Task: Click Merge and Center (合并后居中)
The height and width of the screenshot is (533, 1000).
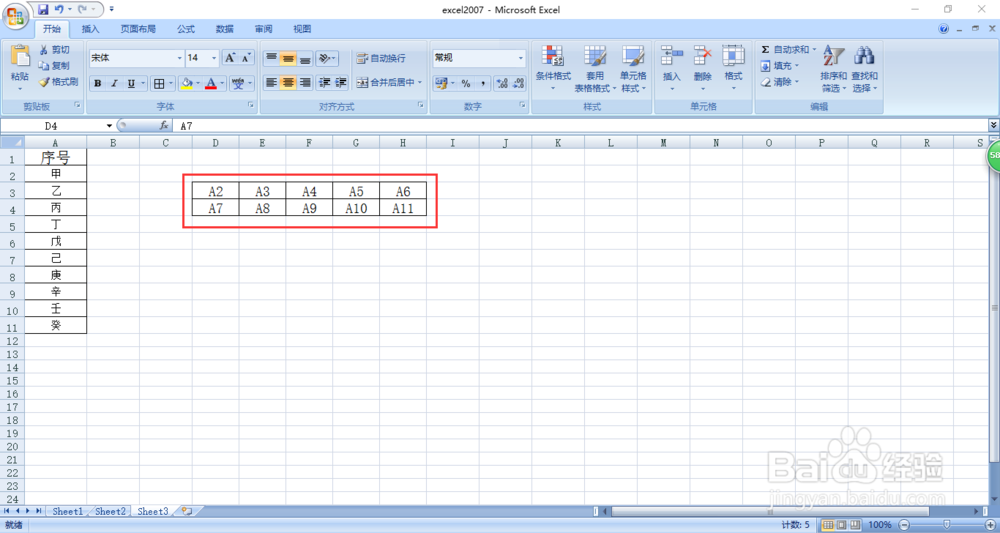Action: point(386,83)
